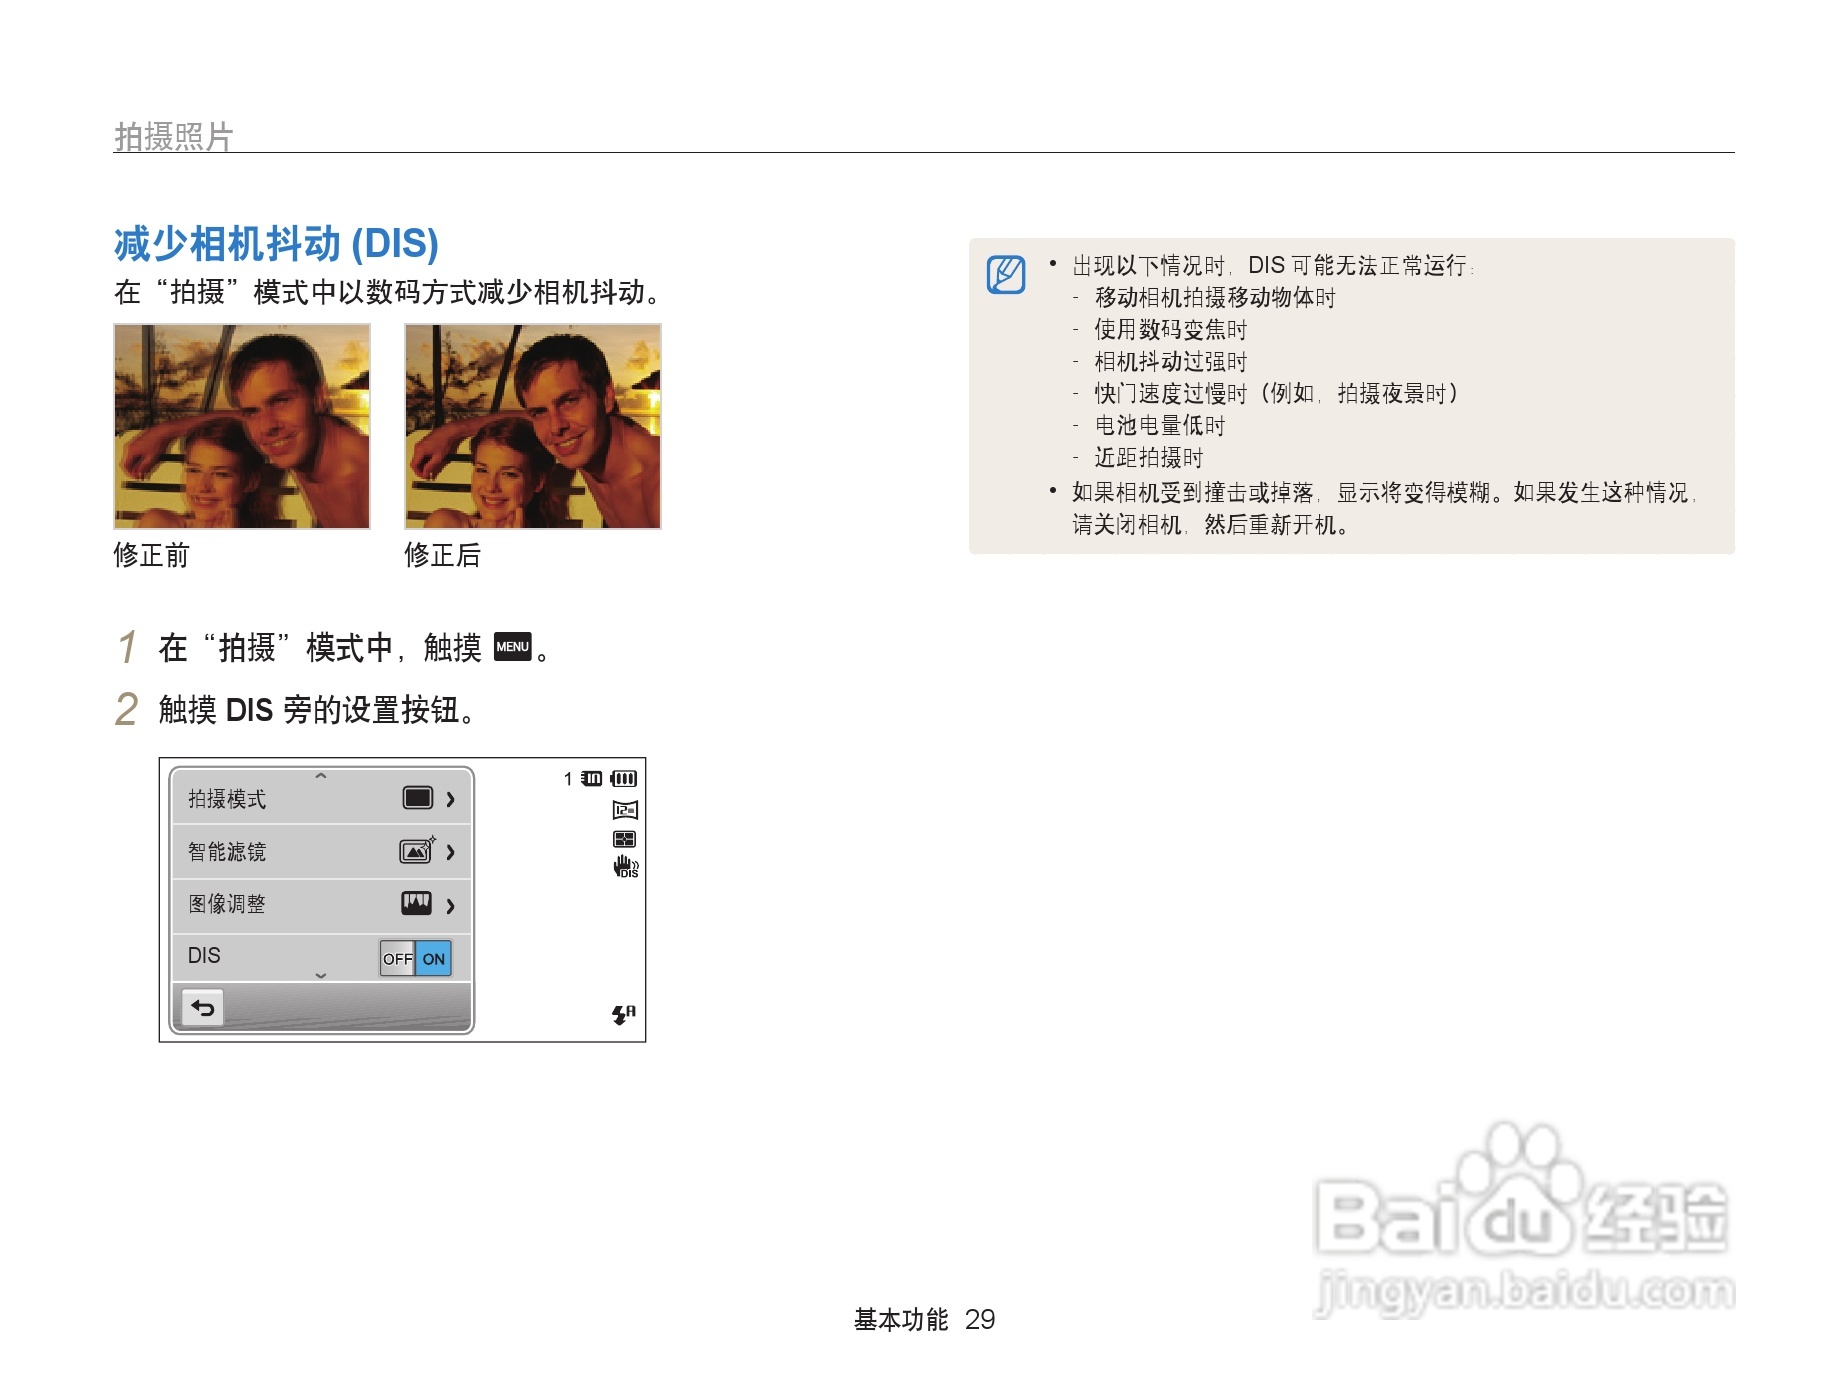Click the image adjust histogram icon

[x=416, y=904]
